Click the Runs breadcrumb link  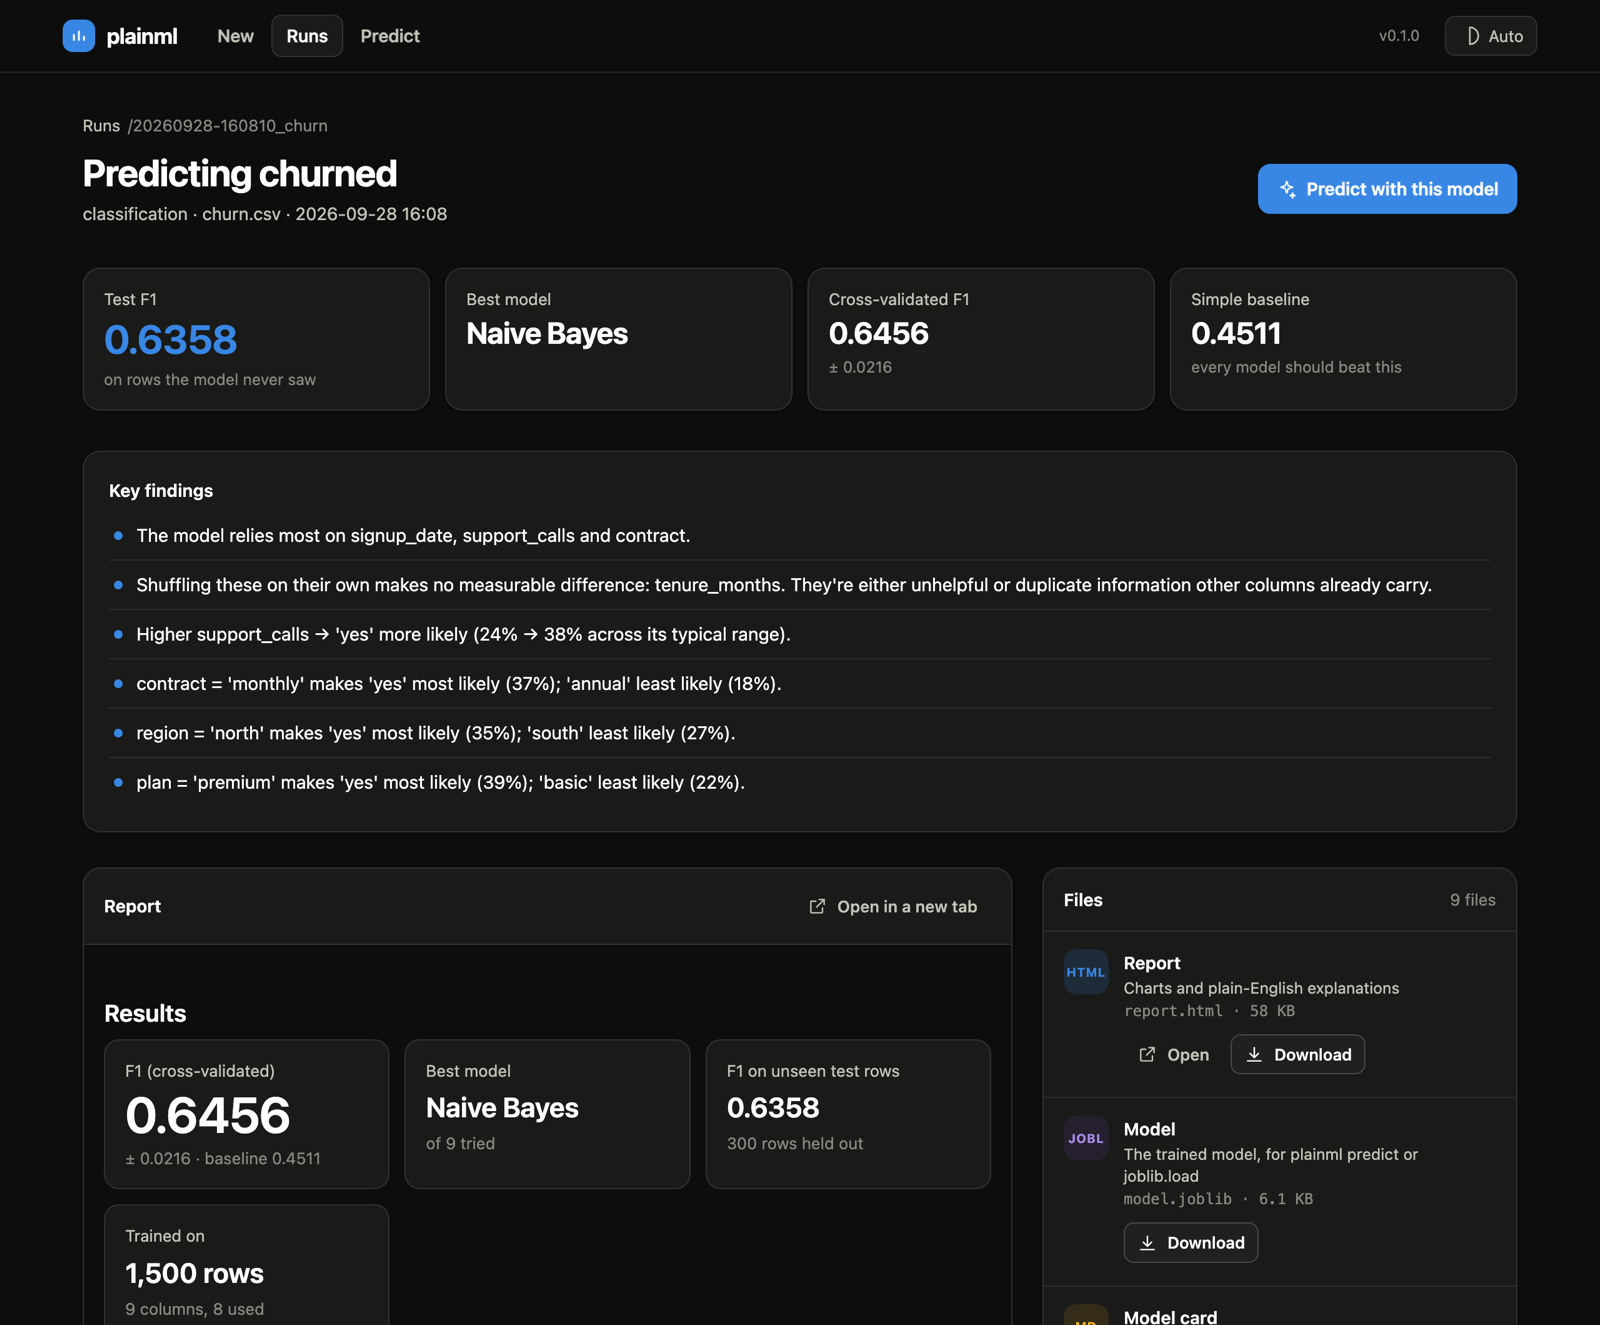click(x=101, y=126)
